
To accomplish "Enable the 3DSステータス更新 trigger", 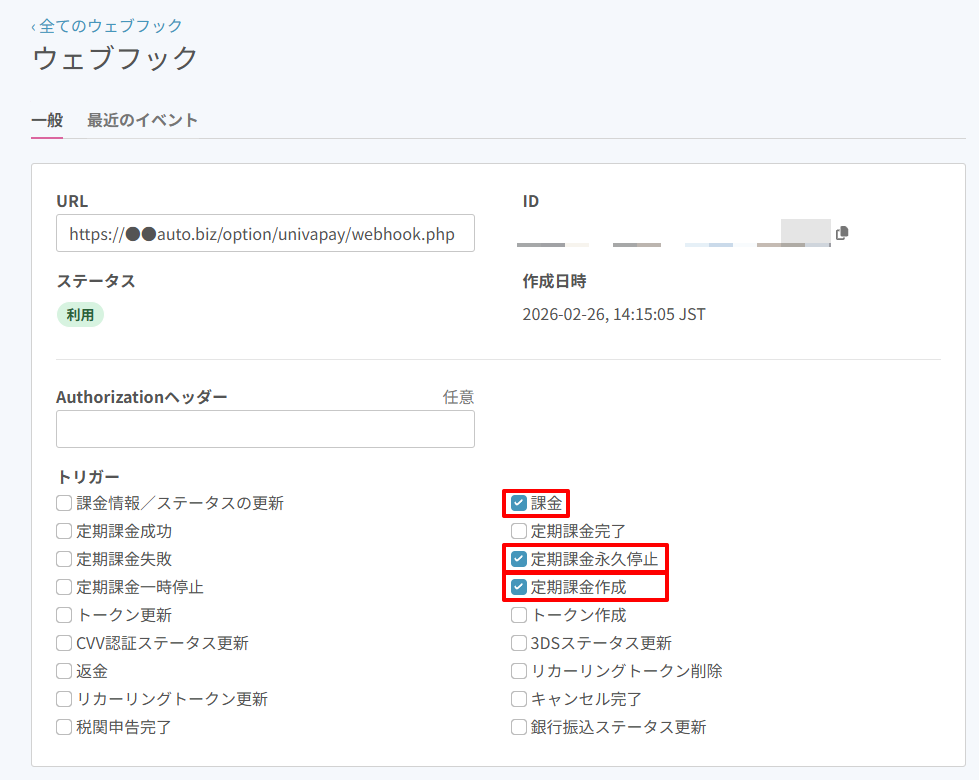I will click(x=519, y=643).
